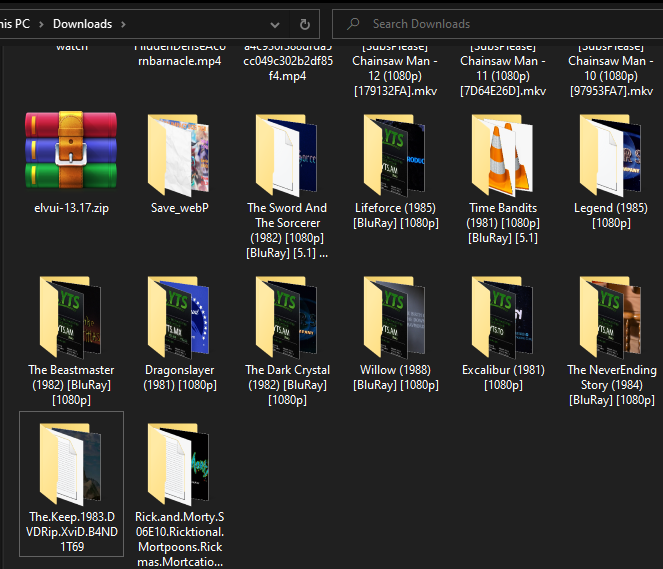This screenshot has height=569, width=663.
Task: Click The.Keep.1983.DVDRip.XviD name label
Action: pos(72,532)
